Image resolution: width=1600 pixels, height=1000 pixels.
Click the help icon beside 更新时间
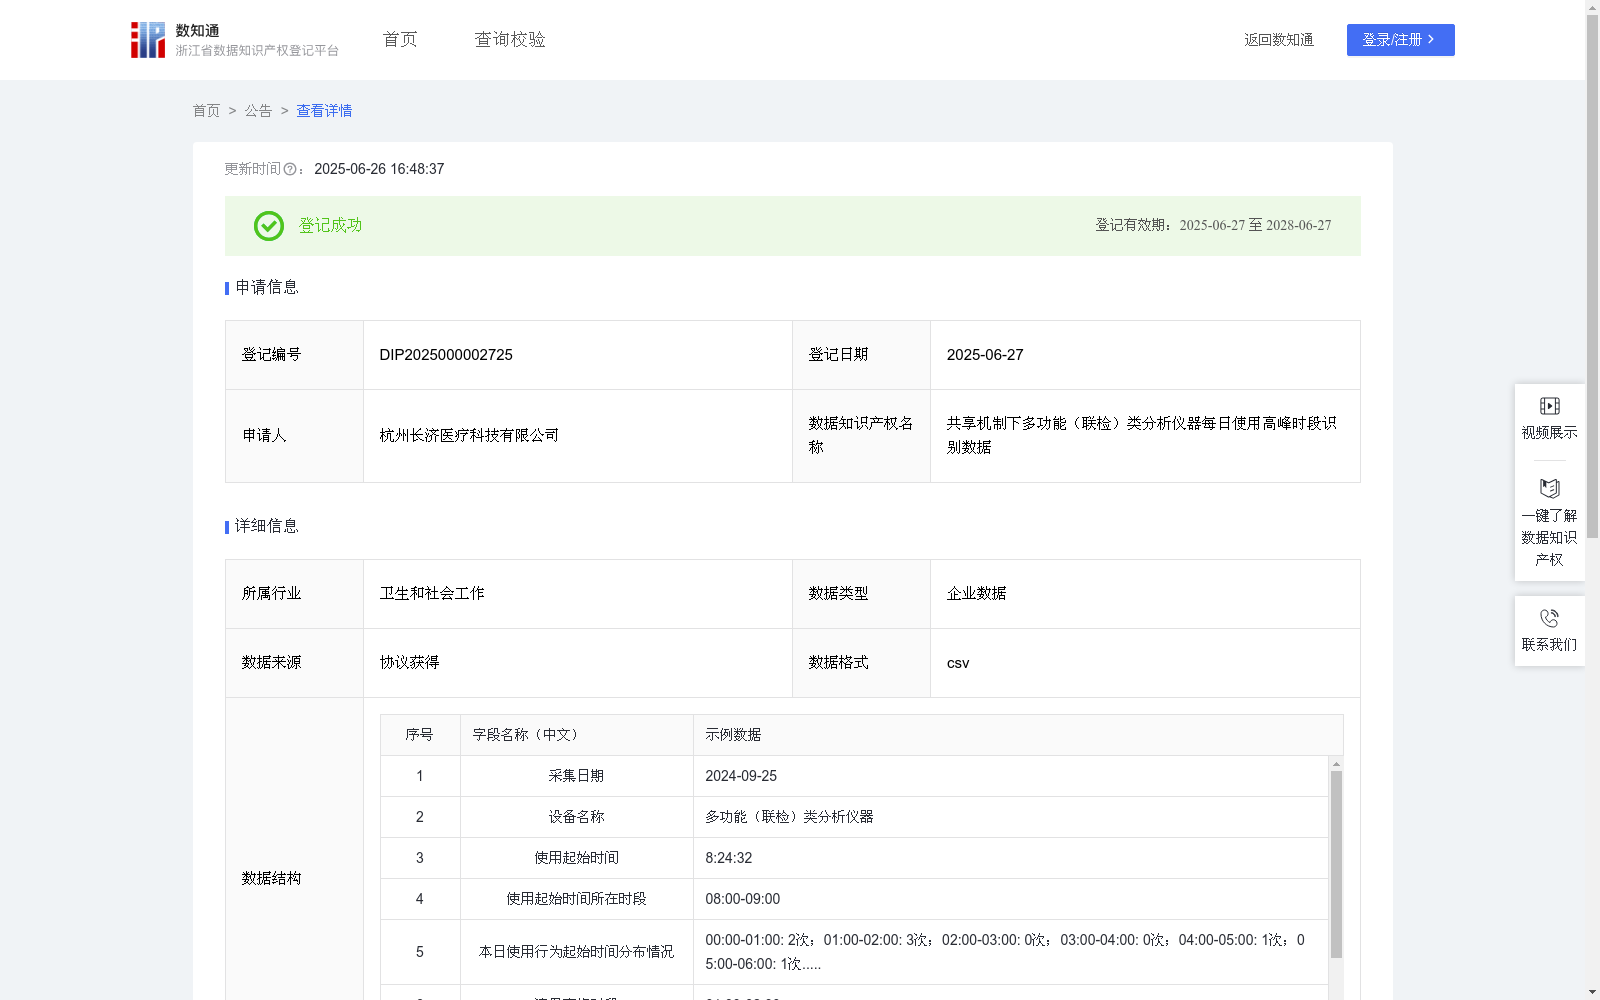pyautogui.click(x=290, y=170)
